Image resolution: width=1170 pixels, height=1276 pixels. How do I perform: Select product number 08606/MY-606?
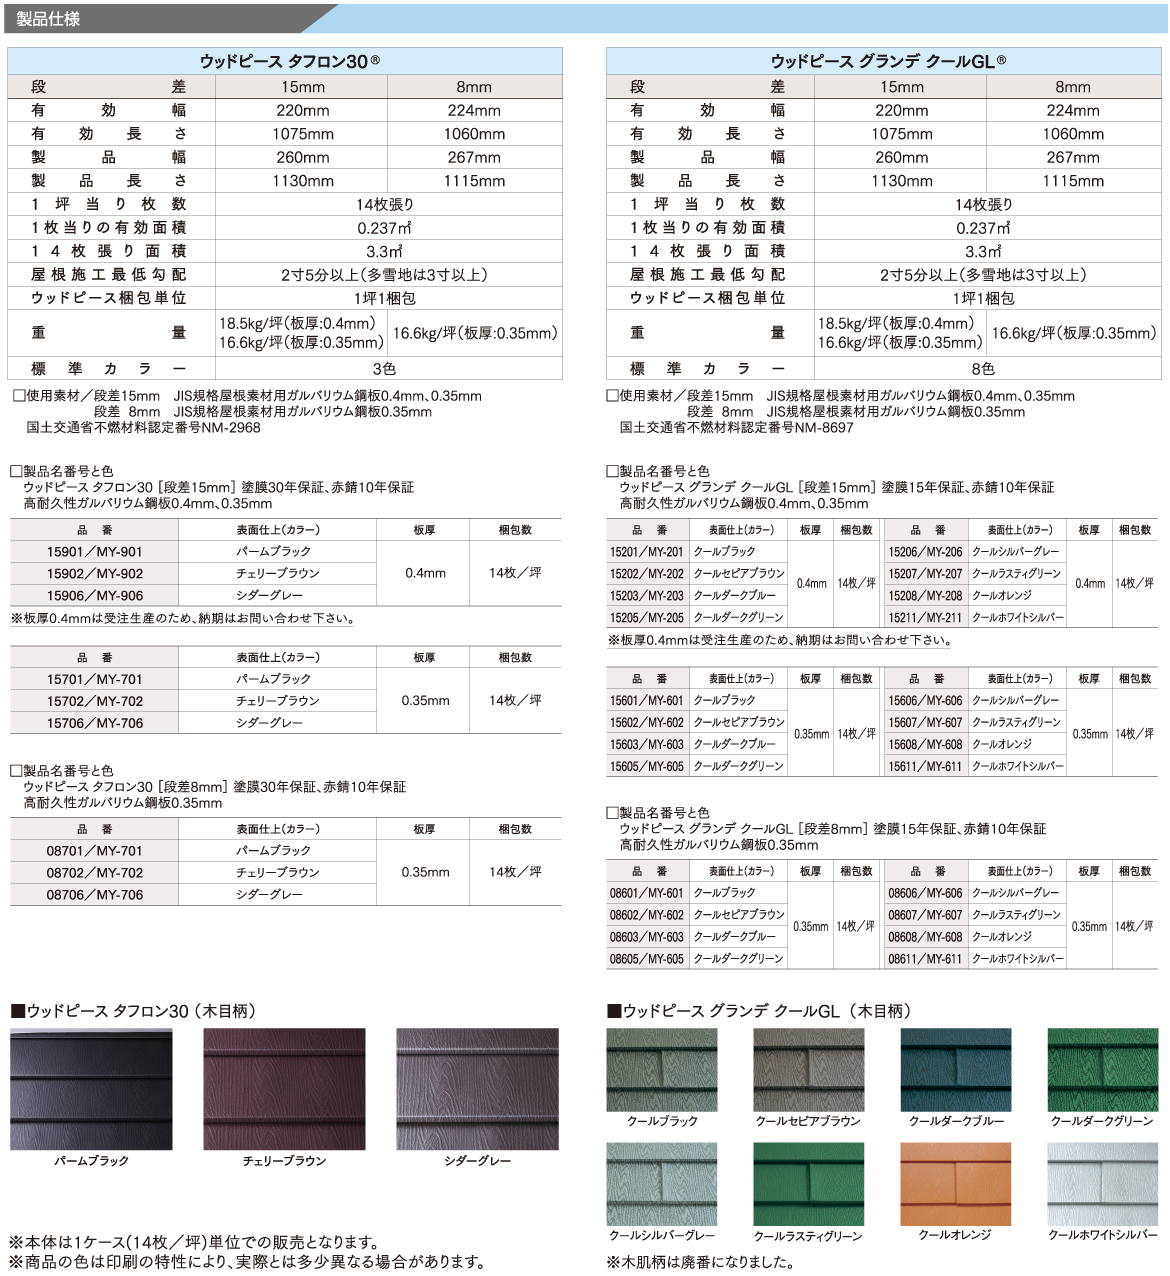click(x=926, y=894)
